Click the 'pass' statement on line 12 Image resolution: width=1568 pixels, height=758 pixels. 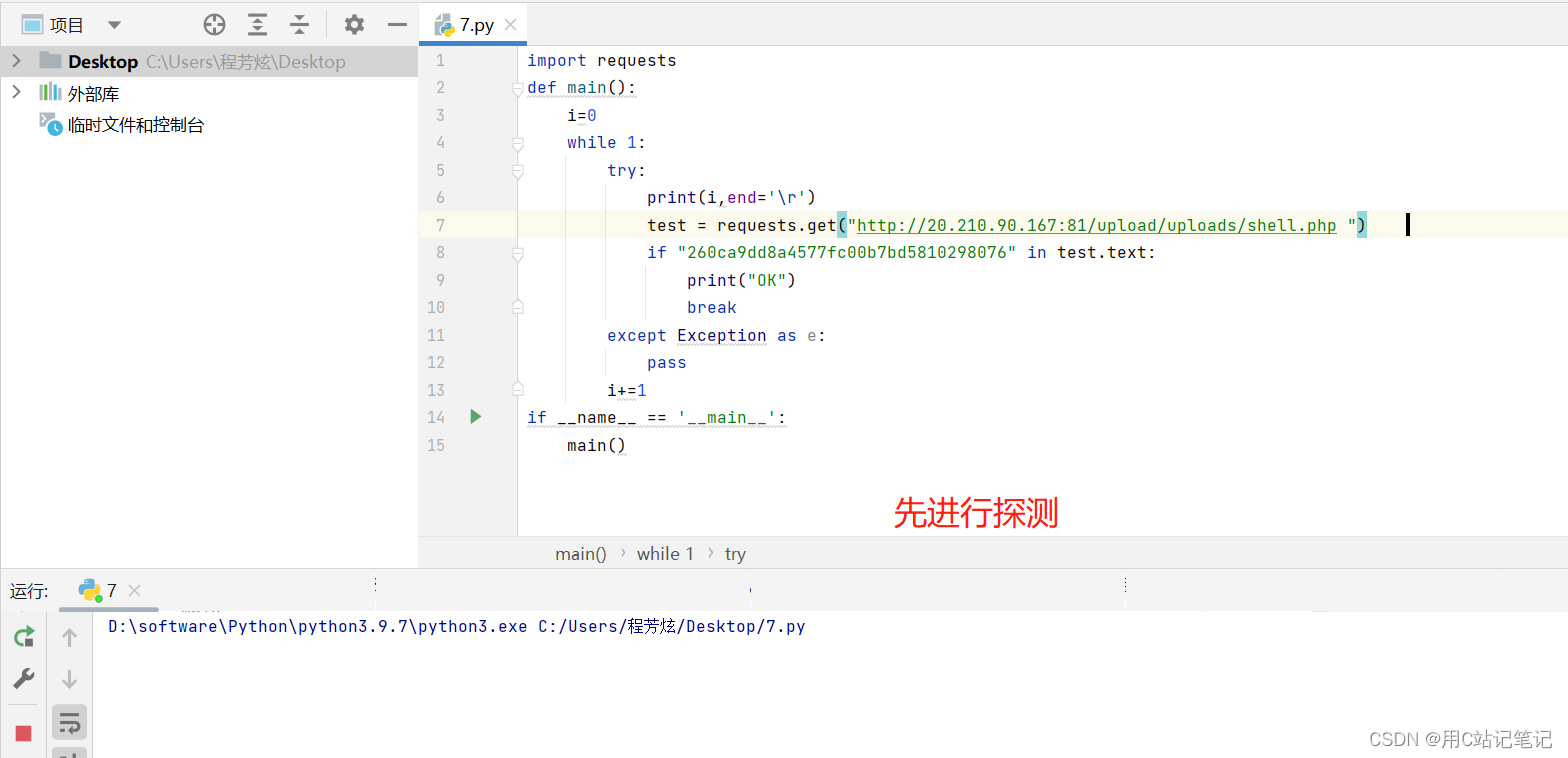point(667,363)
